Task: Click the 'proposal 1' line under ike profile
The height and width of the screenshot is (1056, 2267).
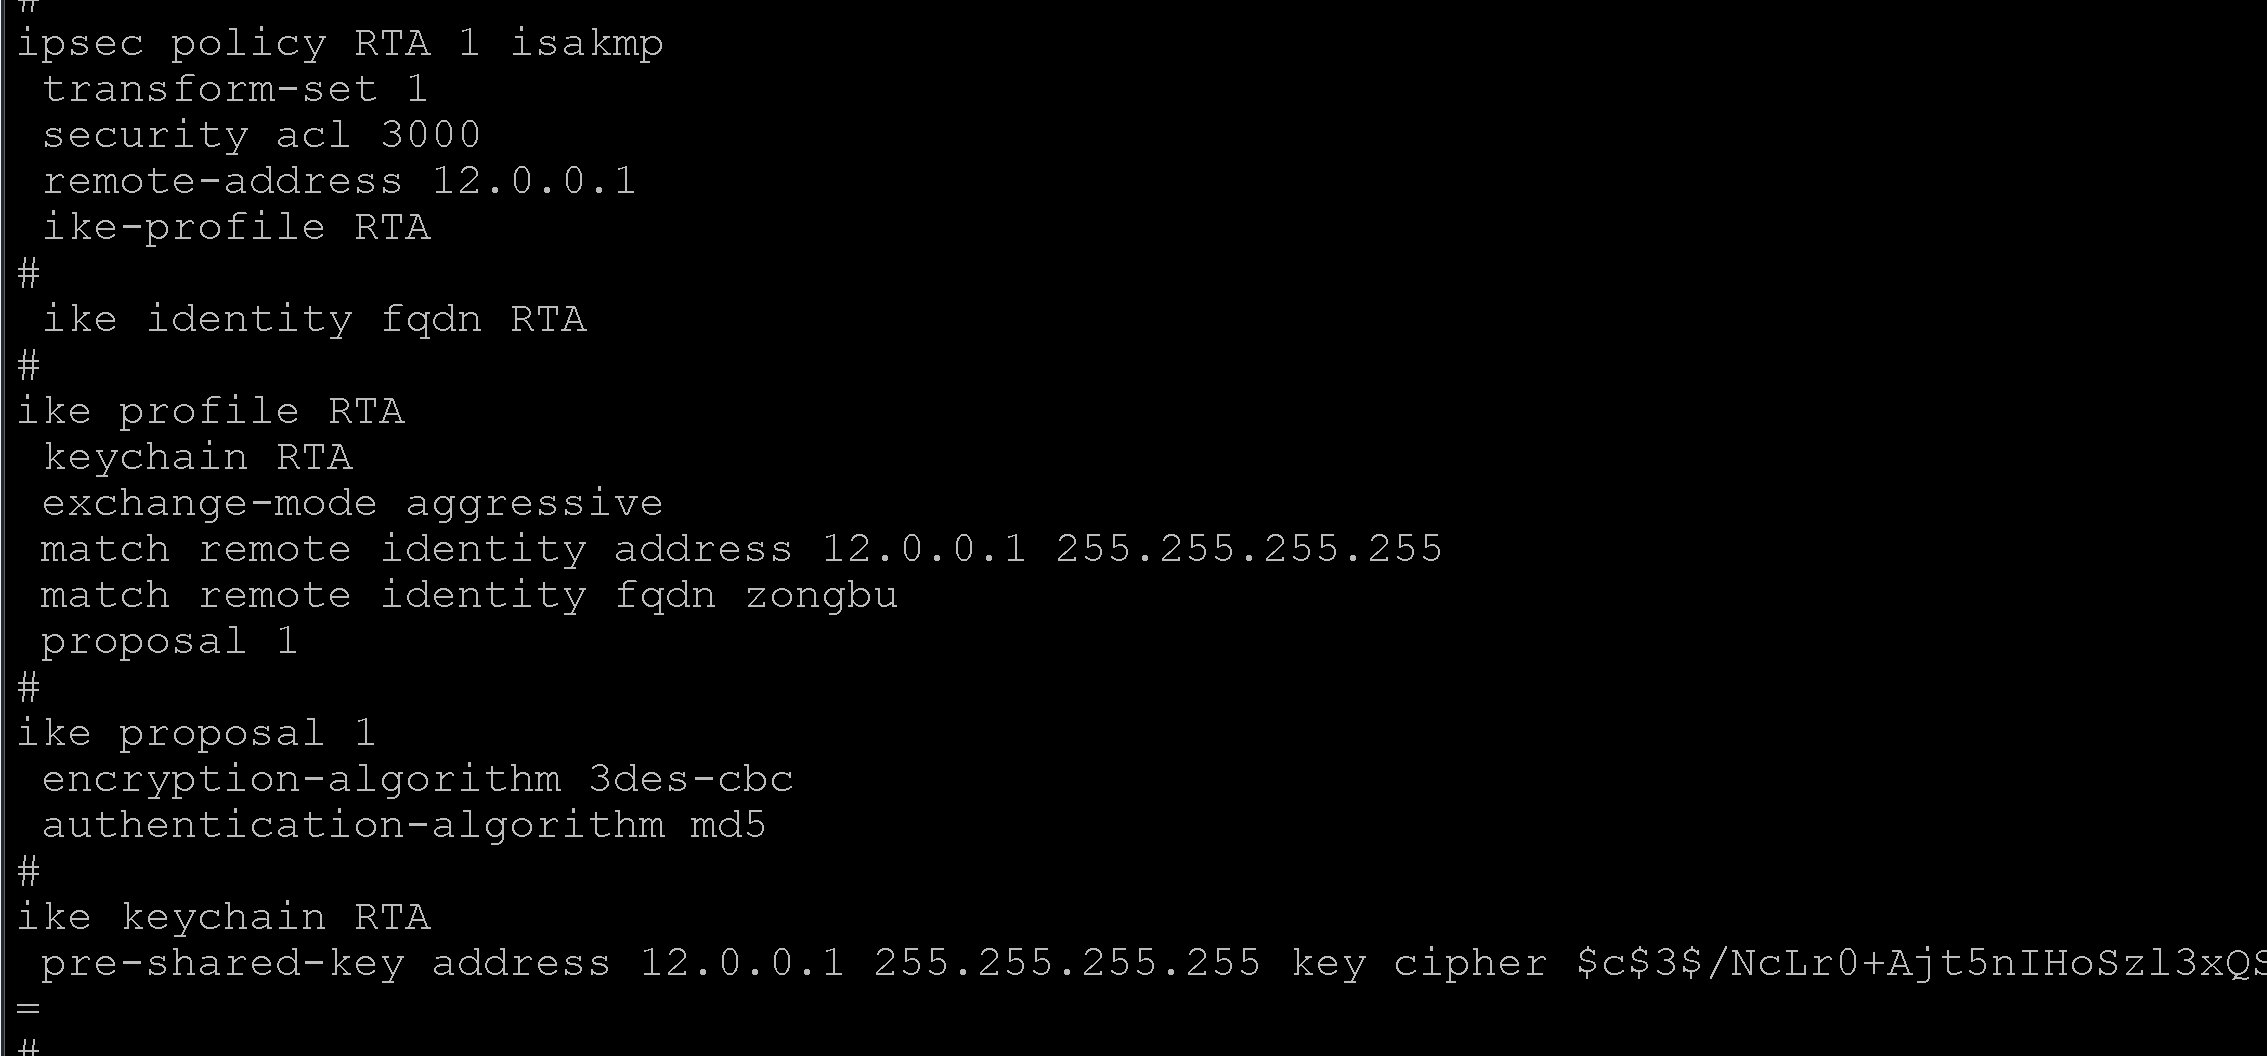Action: (169, 642)
